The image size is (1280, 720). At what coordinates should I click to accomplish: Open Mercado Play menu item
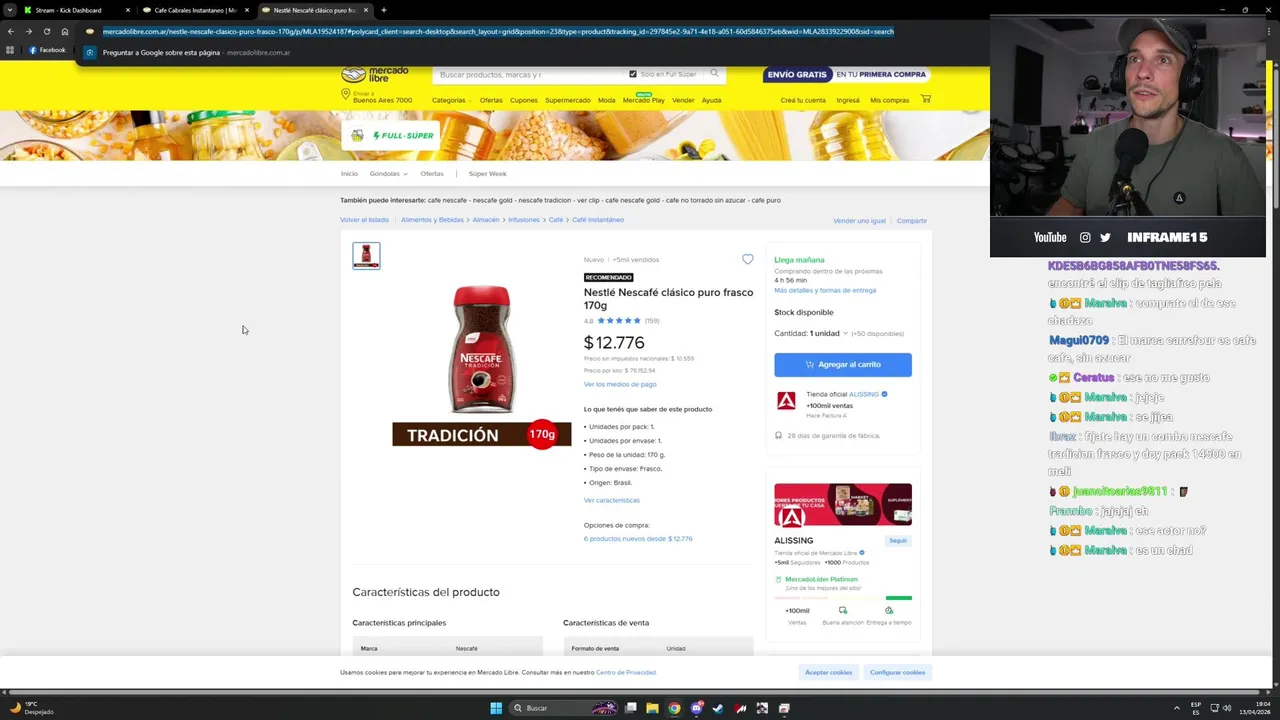[x=643, y=100]
